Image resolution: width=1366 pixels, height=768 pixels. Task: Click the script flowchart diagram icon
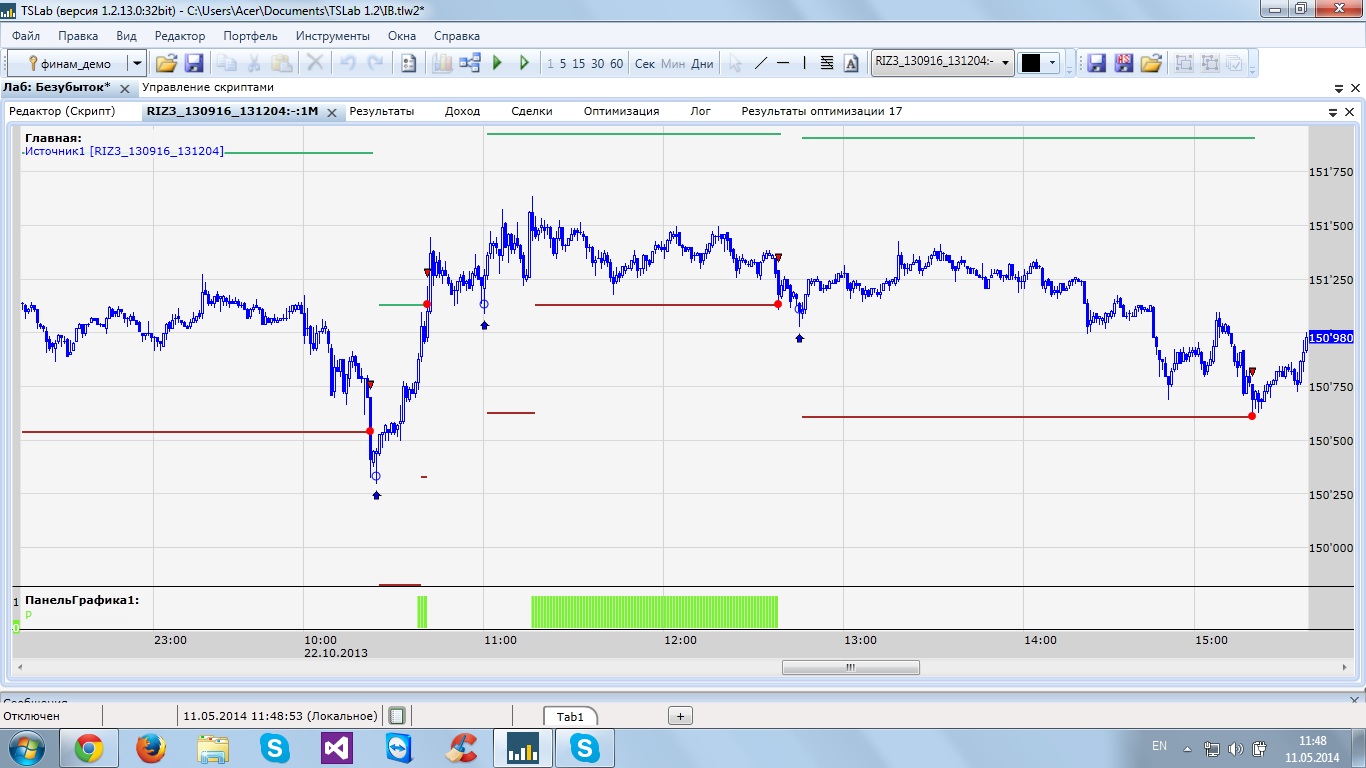point(470,63)
